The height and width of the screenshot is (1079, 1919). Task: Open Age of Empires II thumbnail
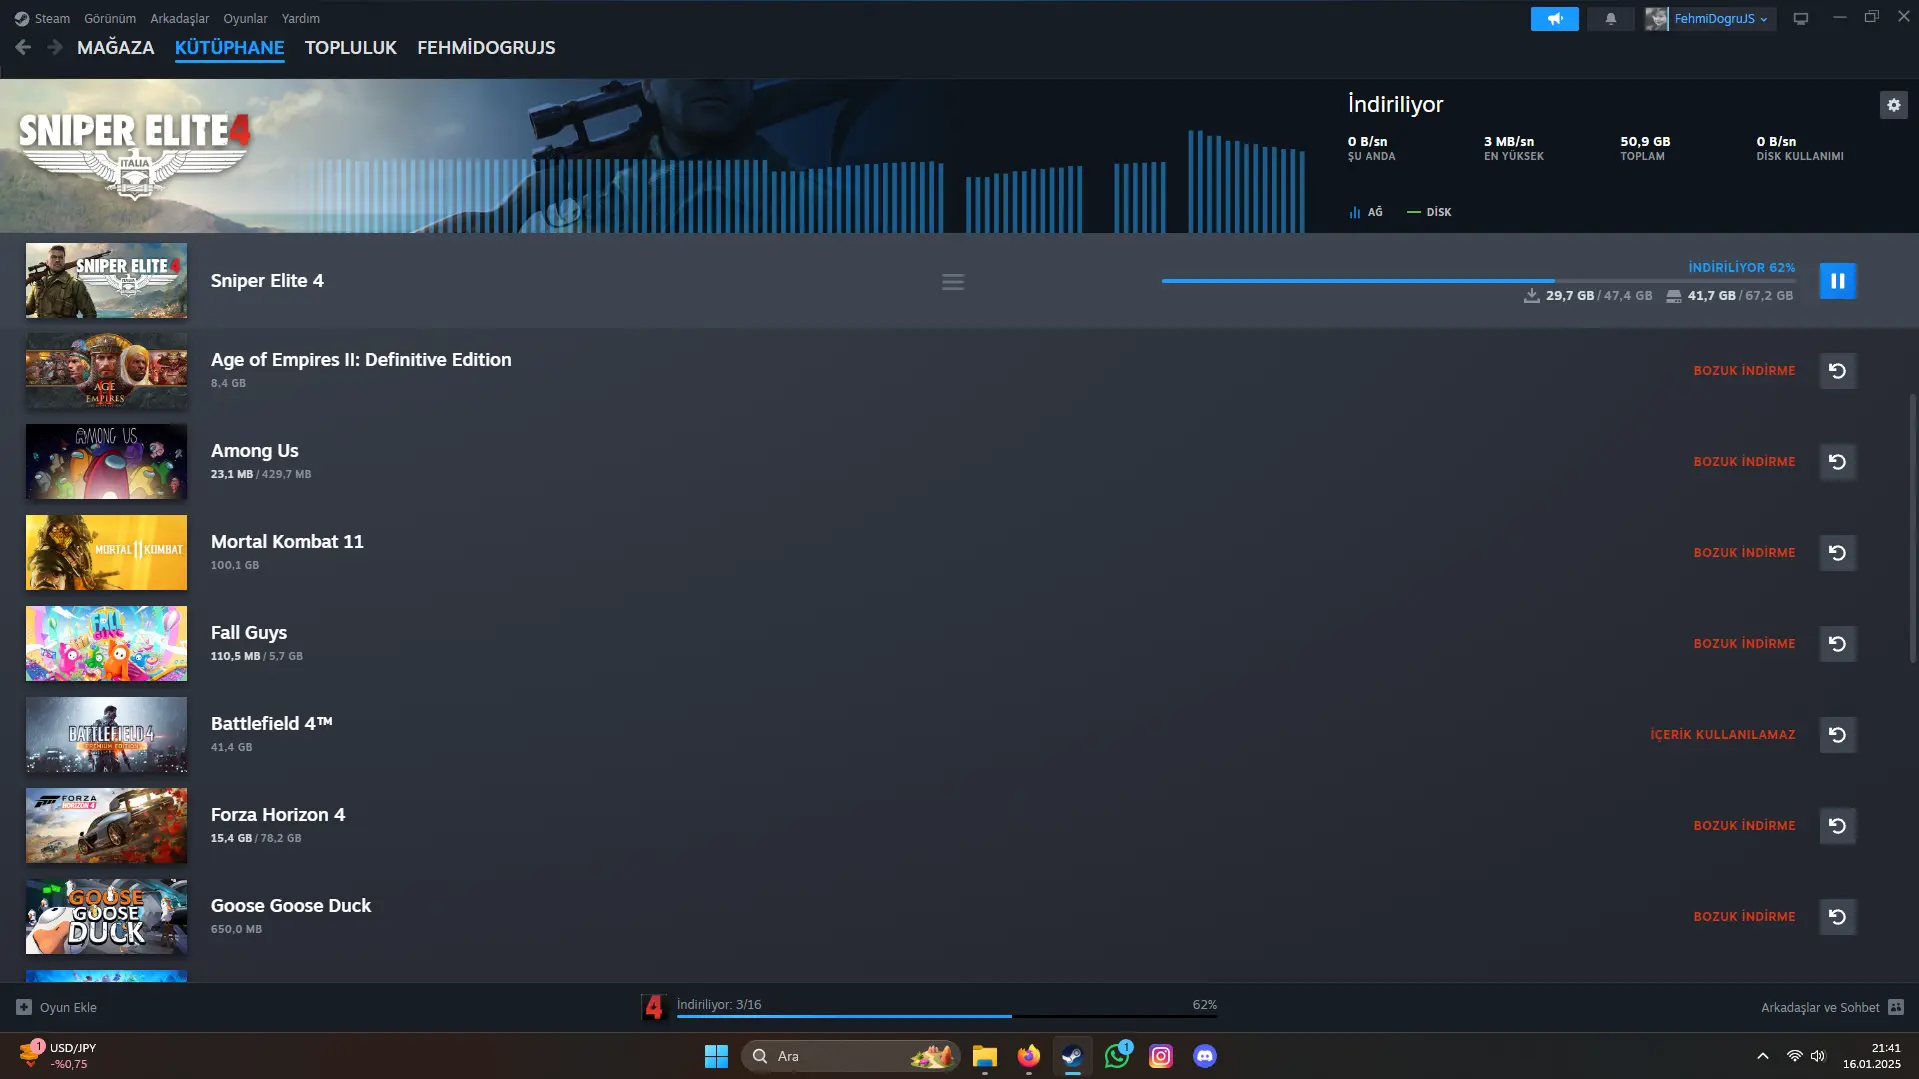point(106,371)
